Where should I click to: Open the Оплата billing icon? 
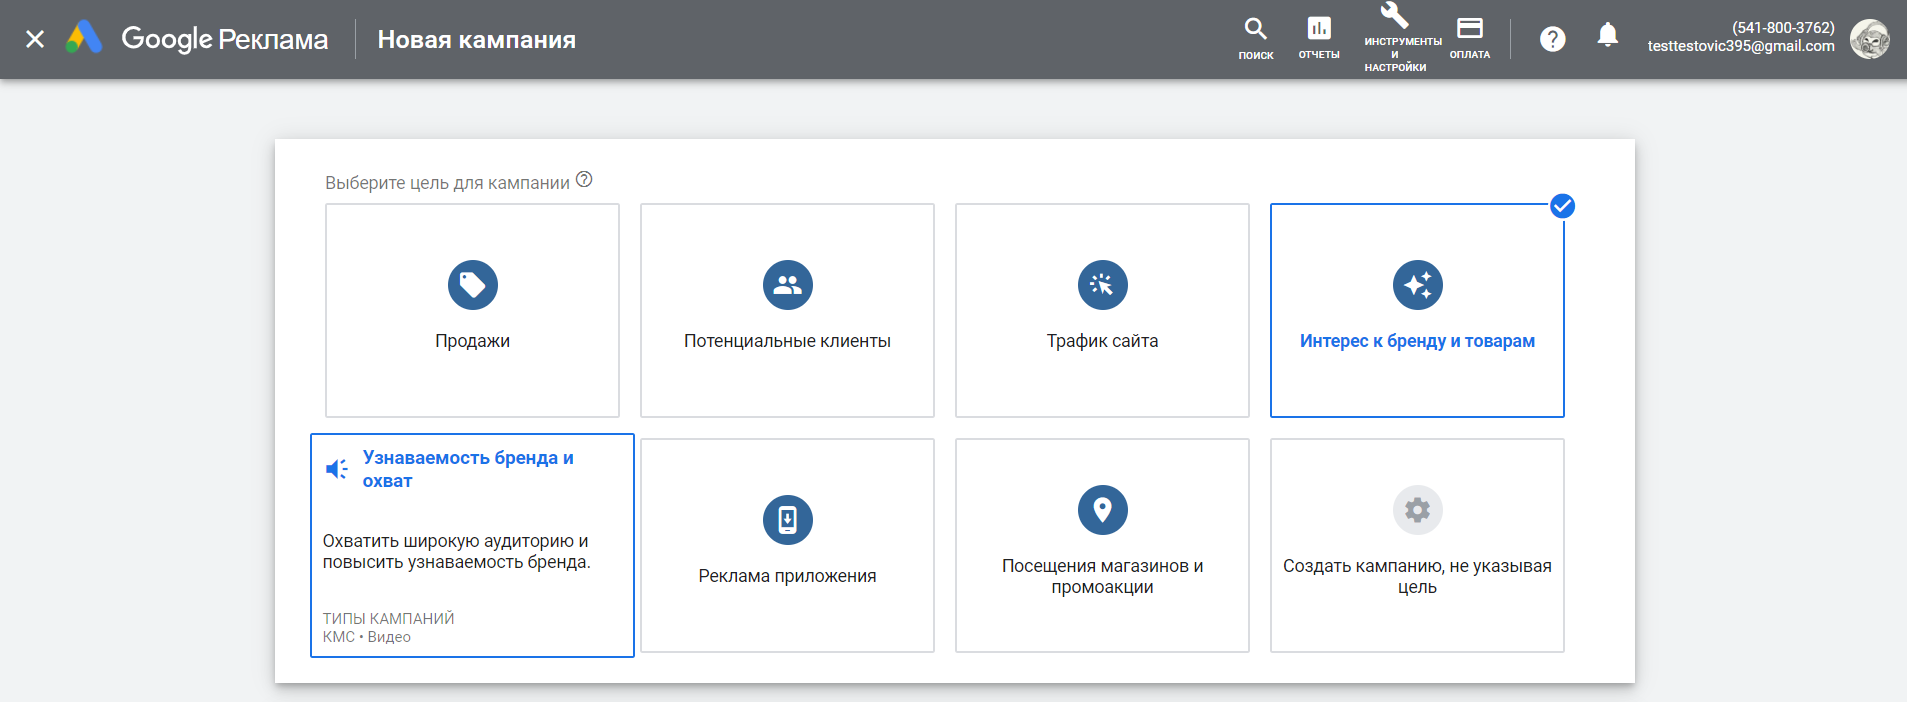click(x=1470, y=39)
